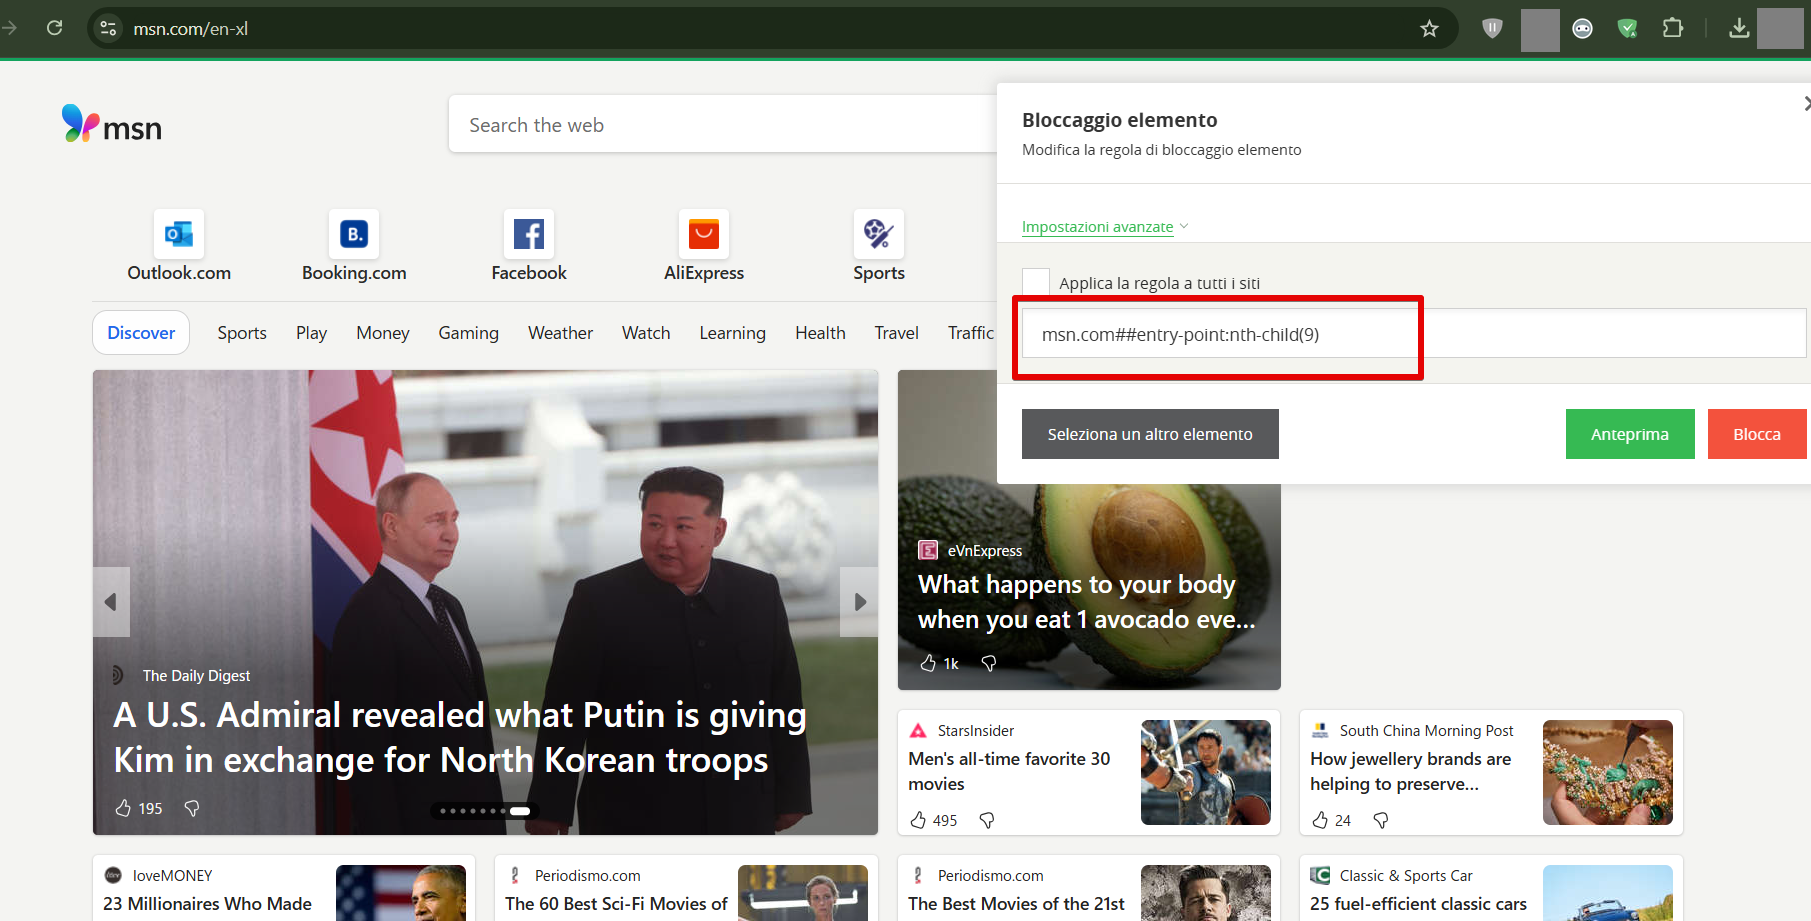Open the Facebook shortcut icon
1811x921 pixels.
[529, 234]
